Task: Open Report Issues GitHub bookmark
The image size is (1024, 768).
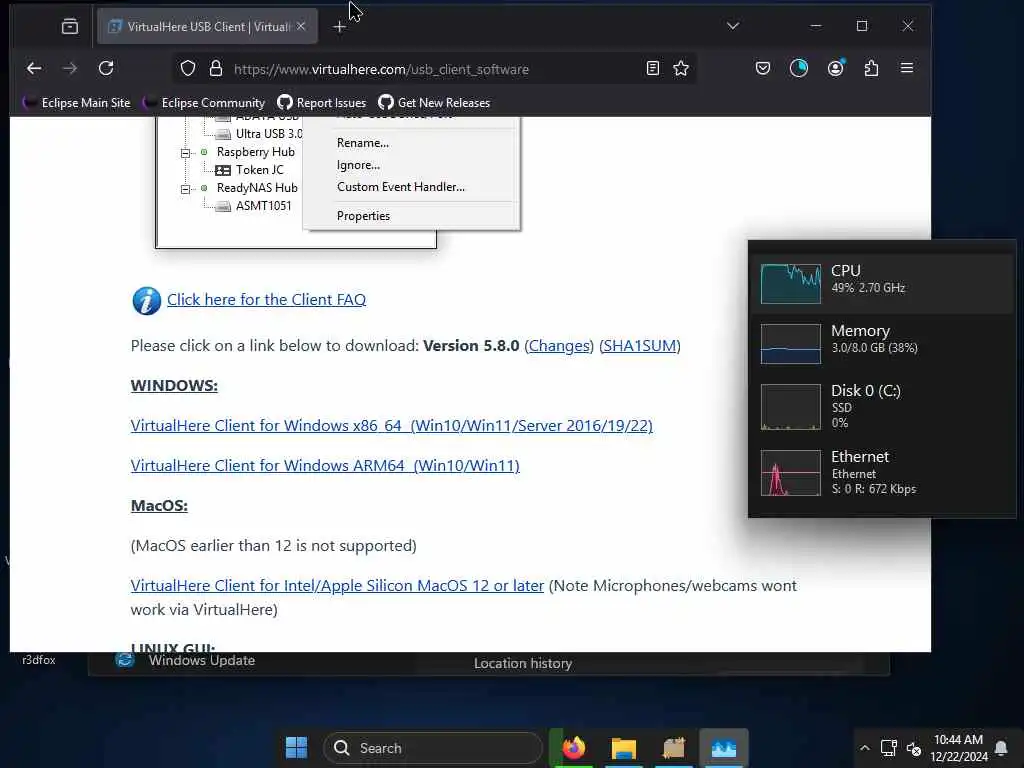Action: pos(321,103)
